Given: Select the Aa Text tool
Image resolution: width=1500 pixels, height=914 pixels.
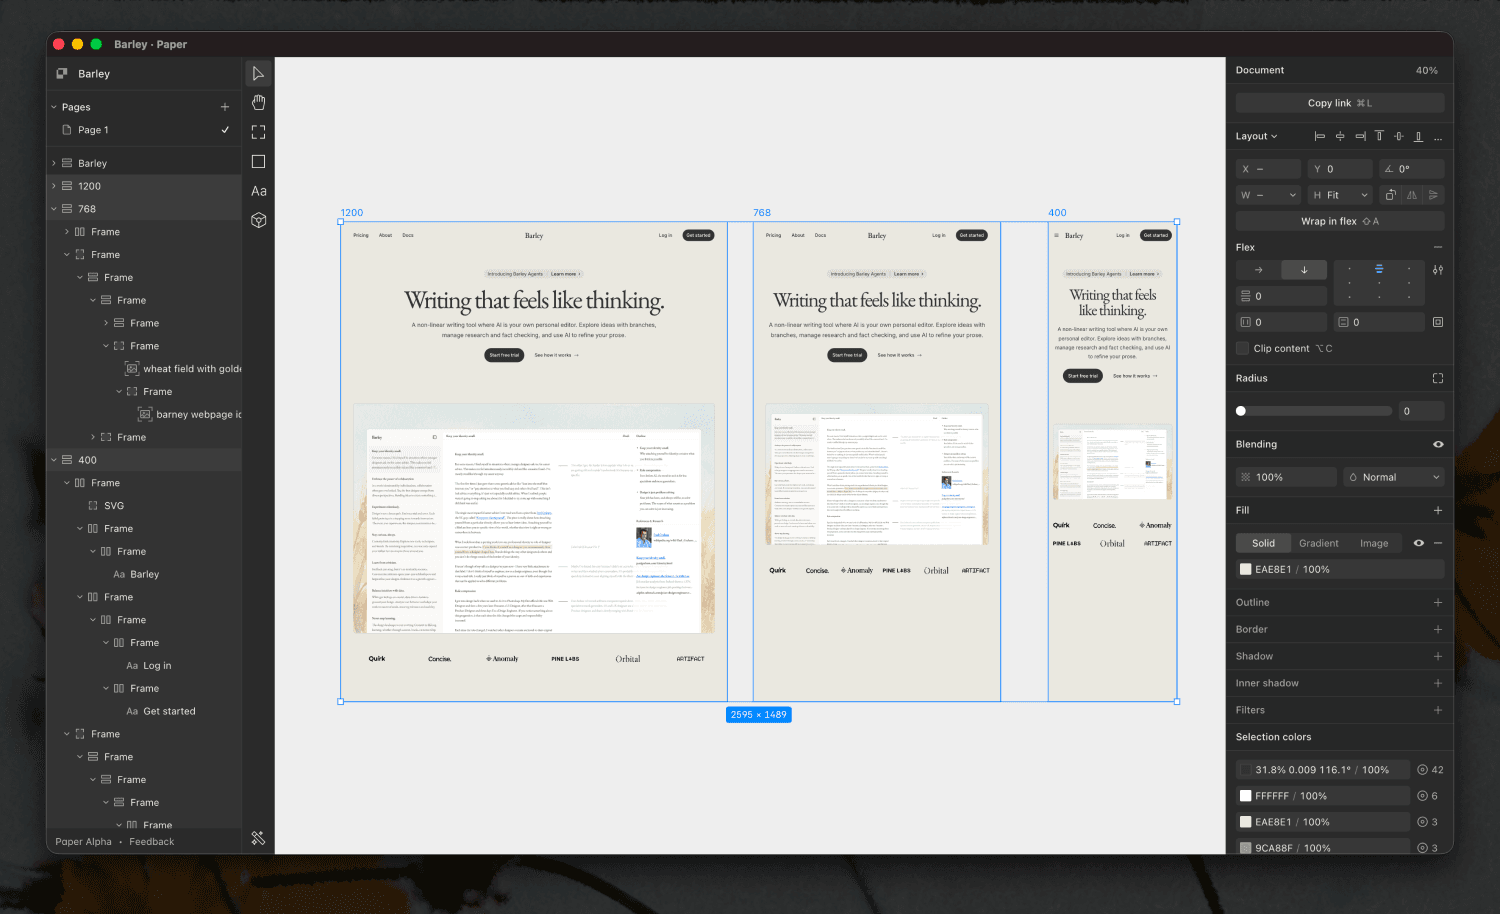Looking at the screenshot, I should tap(258, 191).
